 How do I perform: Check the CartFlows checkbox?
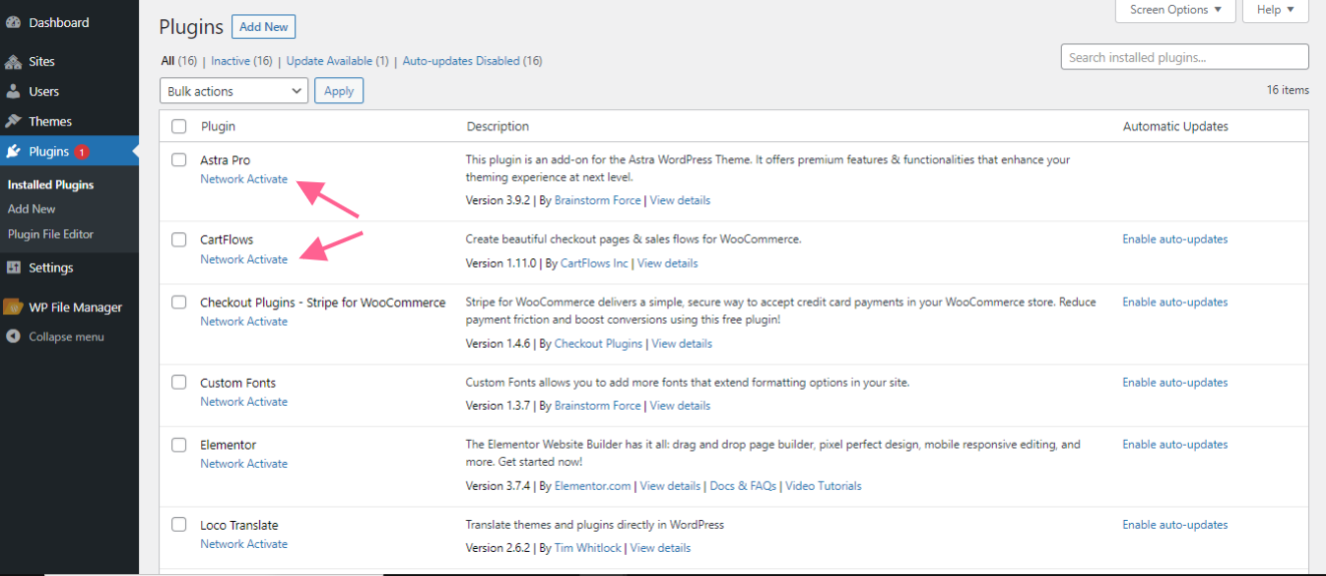(179, 240)
